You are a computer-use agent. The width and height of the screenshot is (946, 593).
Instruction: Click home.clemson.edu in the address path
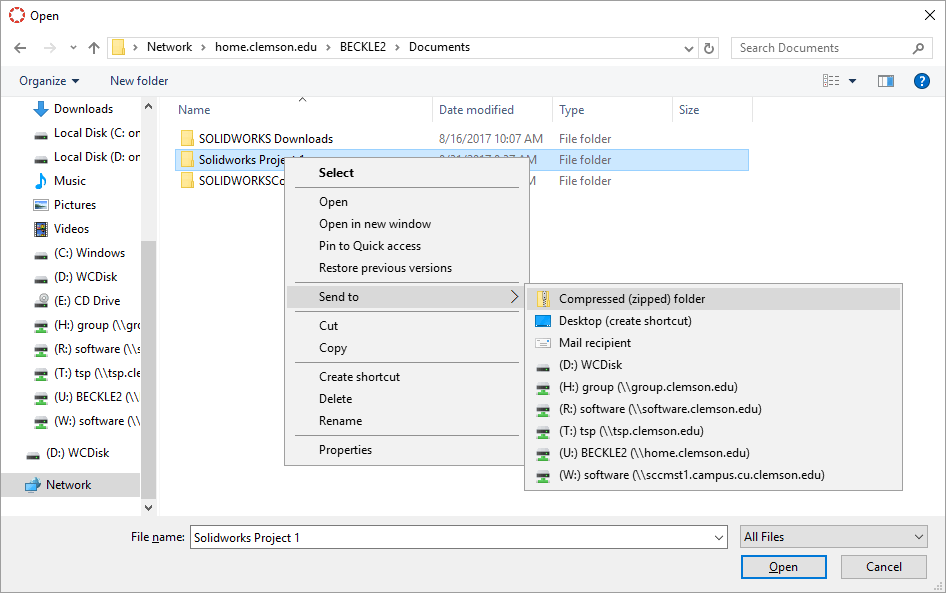point(265,47)
